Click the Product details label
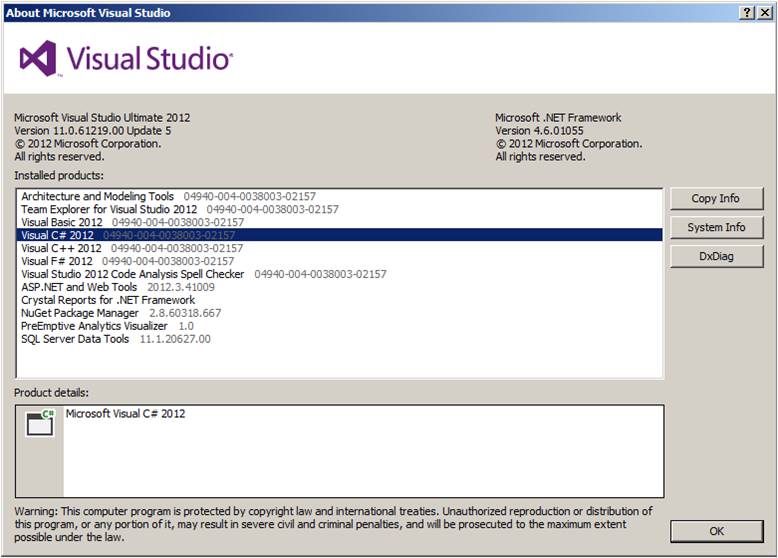This screenshot has width=778, height=558. click(51, 393)
